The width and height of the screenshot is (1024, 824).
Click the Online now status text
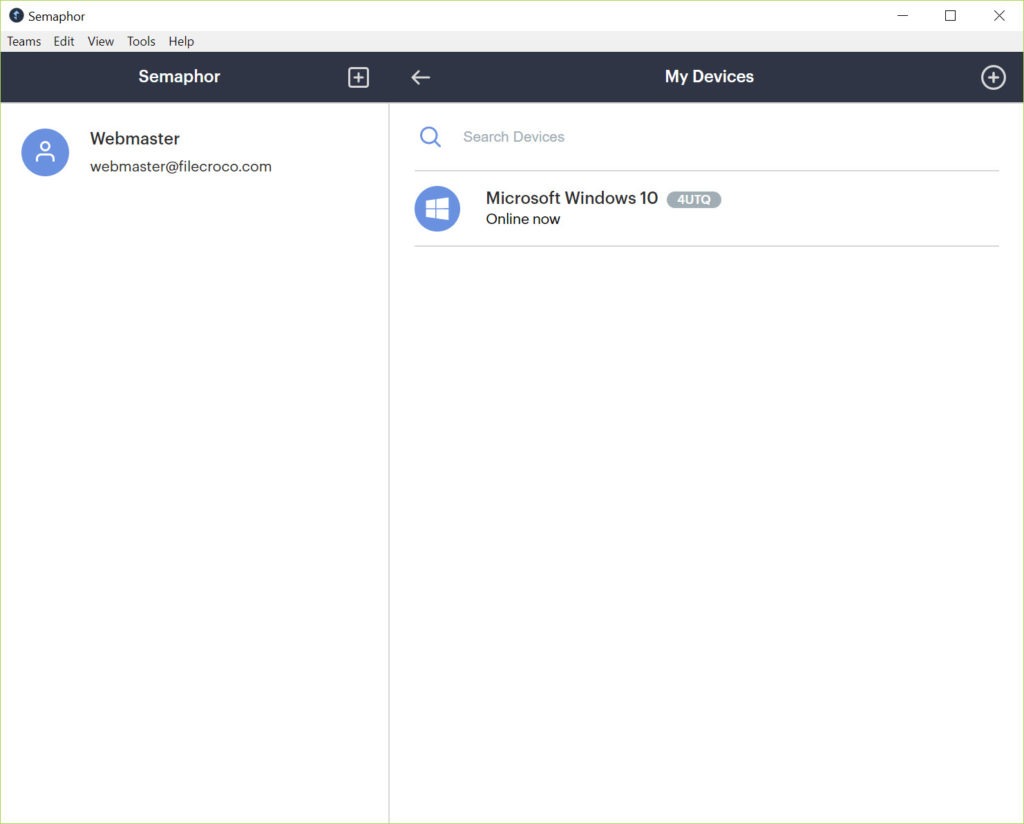click(522, 219)
